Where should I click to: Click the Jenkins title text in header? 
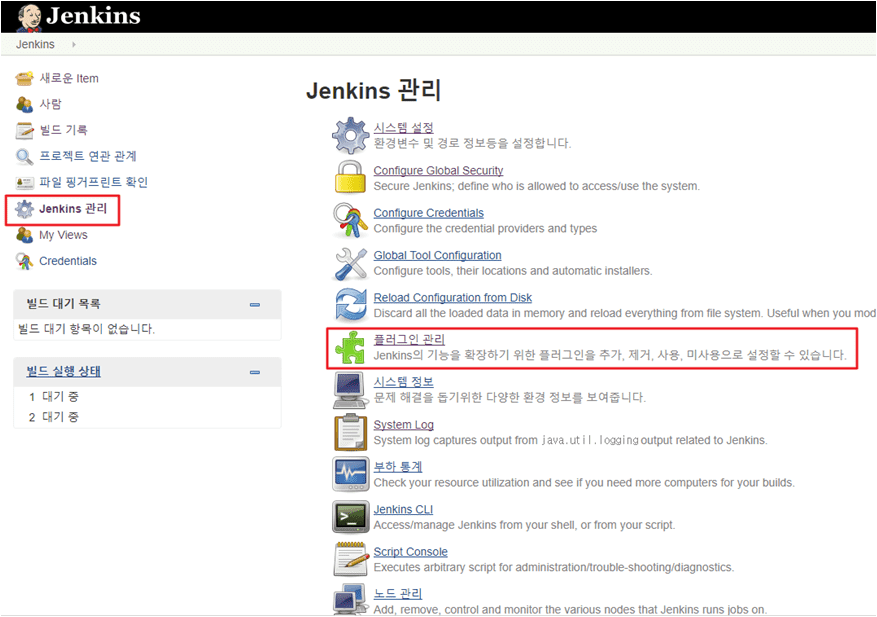pos(93,16)
